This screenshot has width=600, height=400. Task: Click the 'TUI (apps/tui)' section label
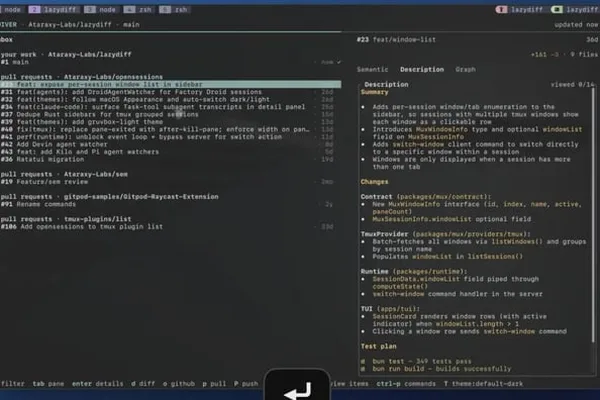tap(390, 309)
